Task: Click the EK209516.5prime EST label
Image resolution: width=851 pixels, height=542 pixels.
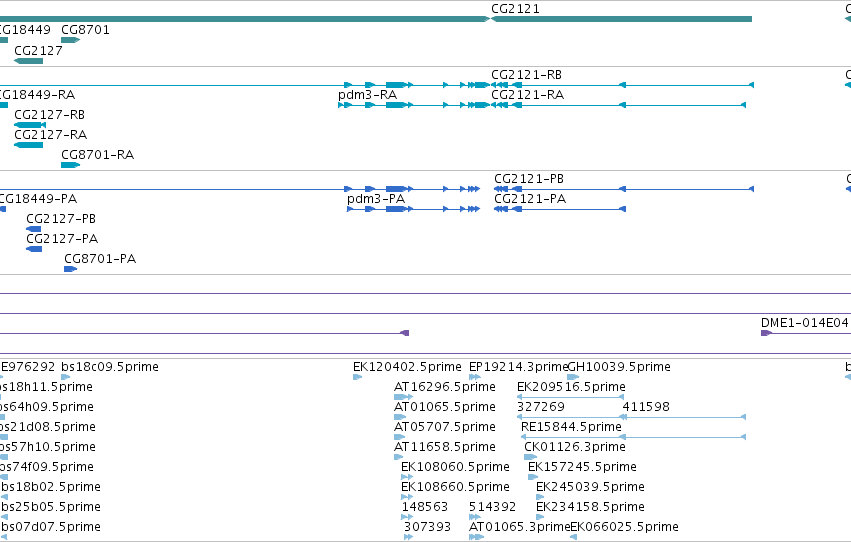Action: [571, 387]
